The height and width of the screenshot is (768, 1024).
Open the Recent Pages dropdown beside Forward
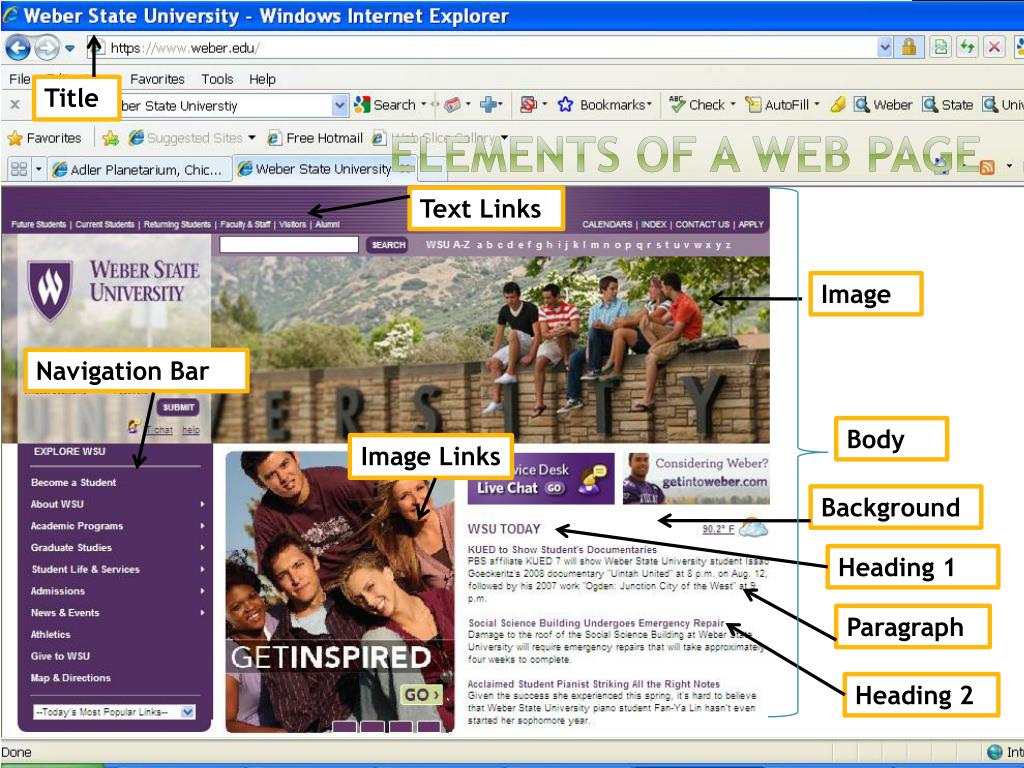point(70,48)
